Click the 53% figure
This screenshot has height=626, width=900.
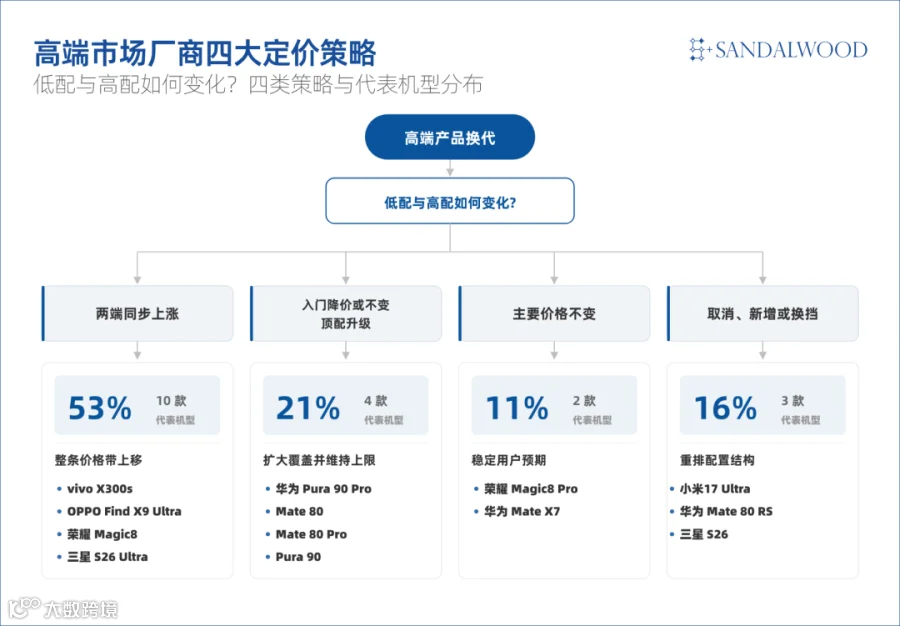click(x=100, y=408)
